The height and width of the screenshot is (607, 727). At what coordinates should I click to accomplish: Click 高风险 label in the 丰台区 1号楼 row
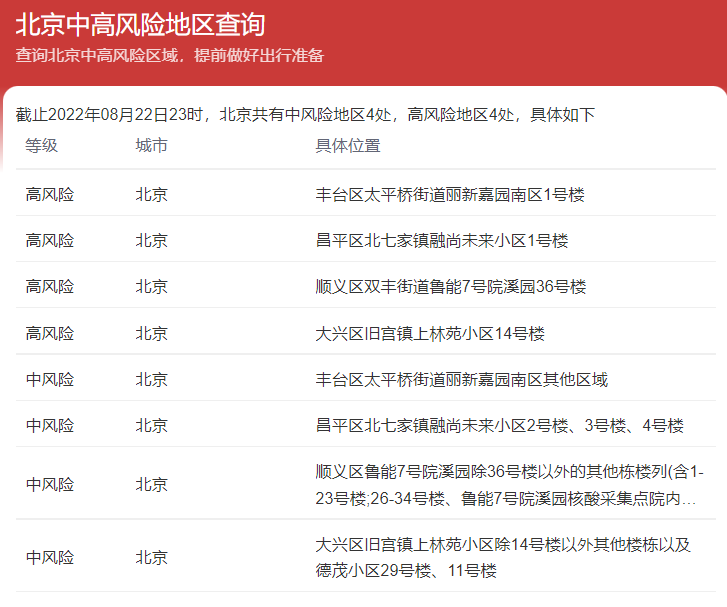click(50, 194)
